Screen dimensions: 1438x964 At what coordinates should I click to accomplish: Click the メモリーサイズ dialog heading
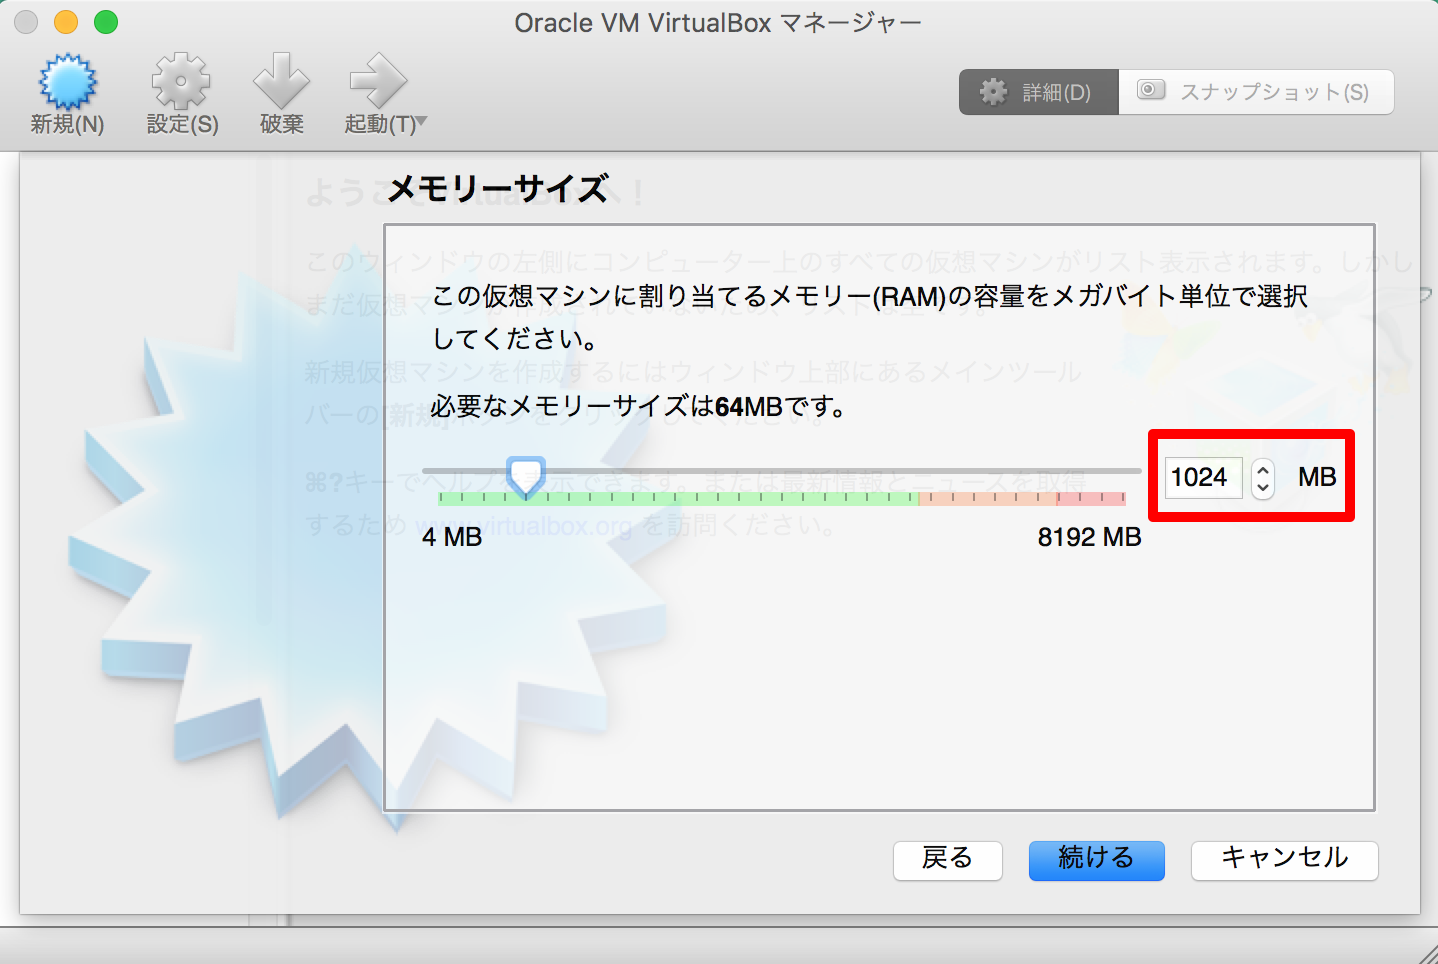pos(498,188)
